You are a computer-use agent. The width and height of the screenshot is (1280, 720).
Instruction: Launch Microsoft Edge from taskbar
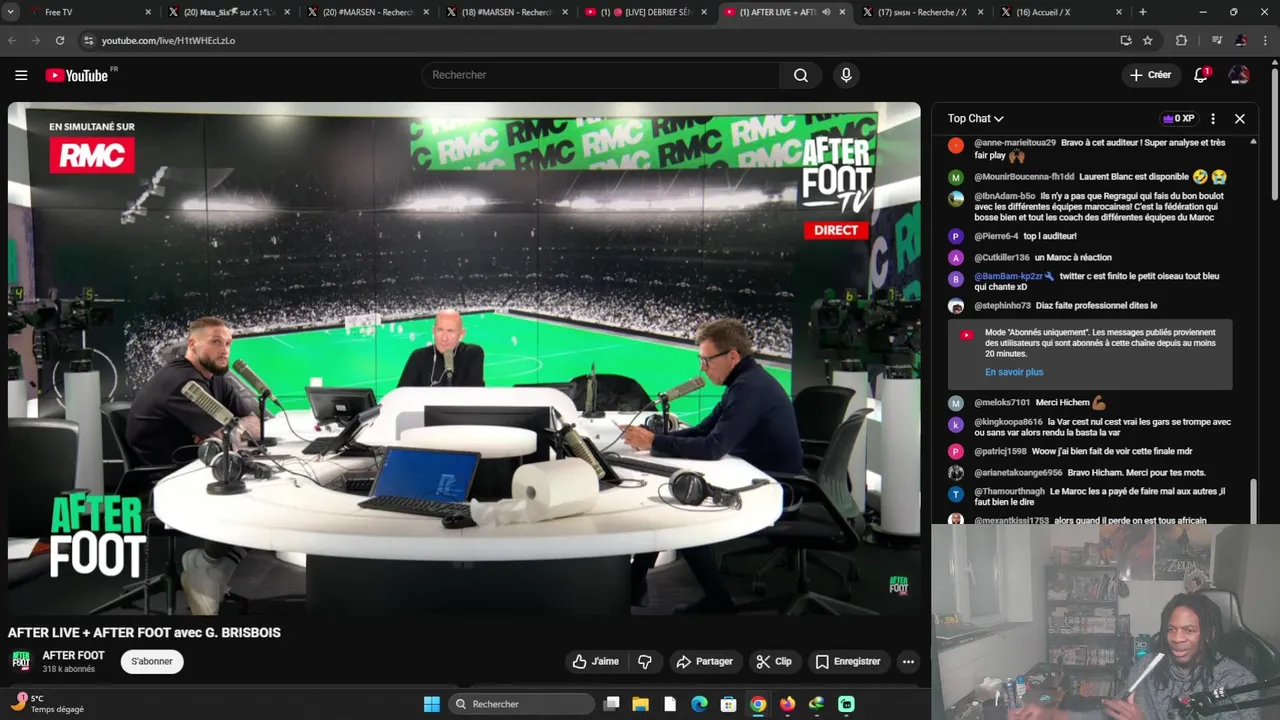[700, 704]
